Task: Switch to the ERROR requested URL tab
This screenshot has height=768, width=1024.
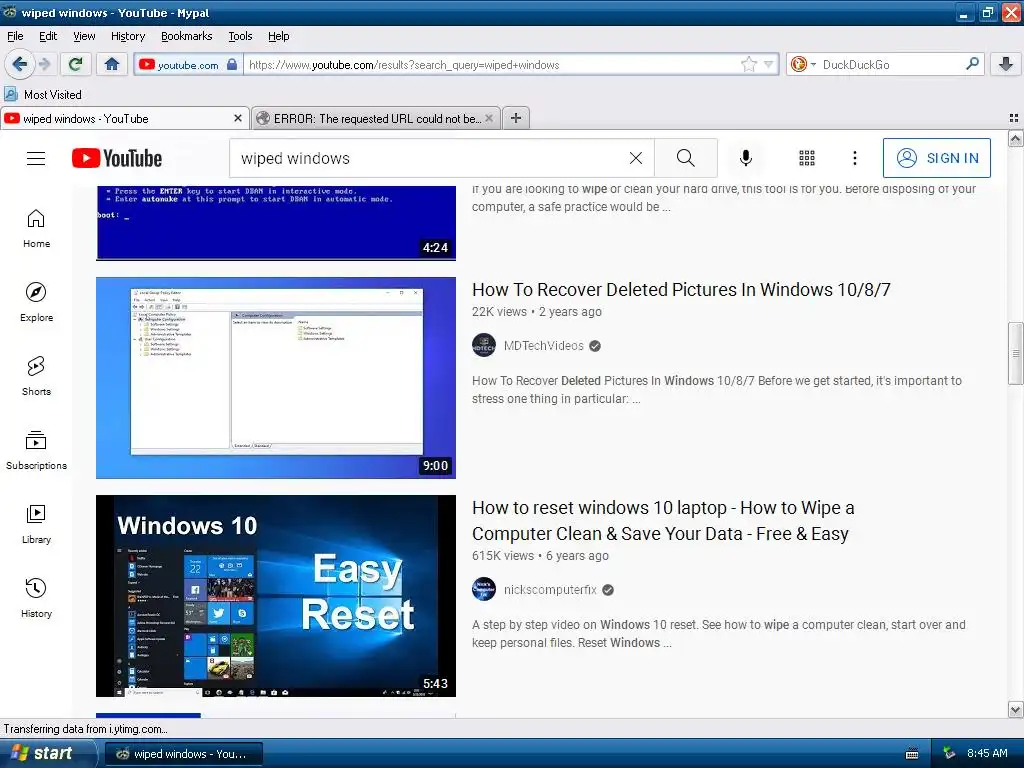Action: click(376, 118)
